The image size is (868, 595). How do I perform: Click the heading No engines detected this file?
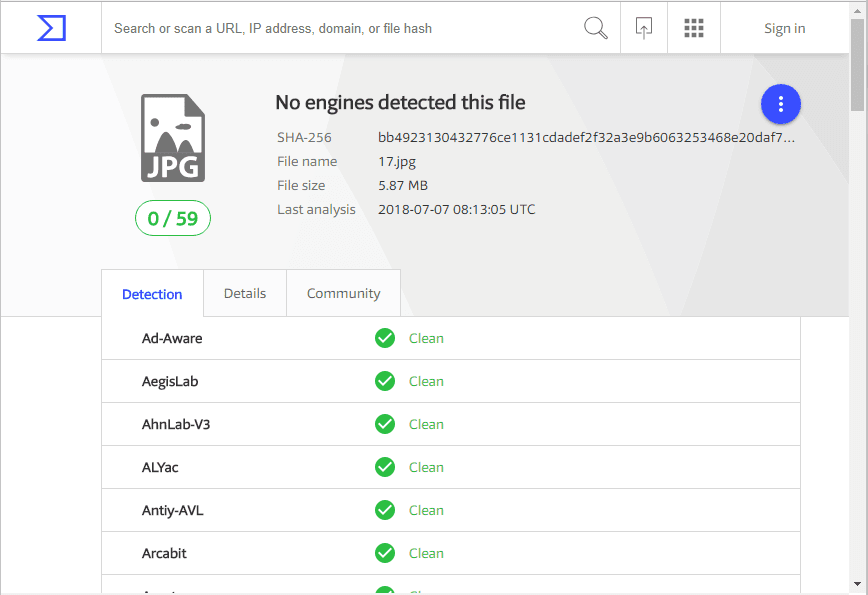tap(400, 102)
